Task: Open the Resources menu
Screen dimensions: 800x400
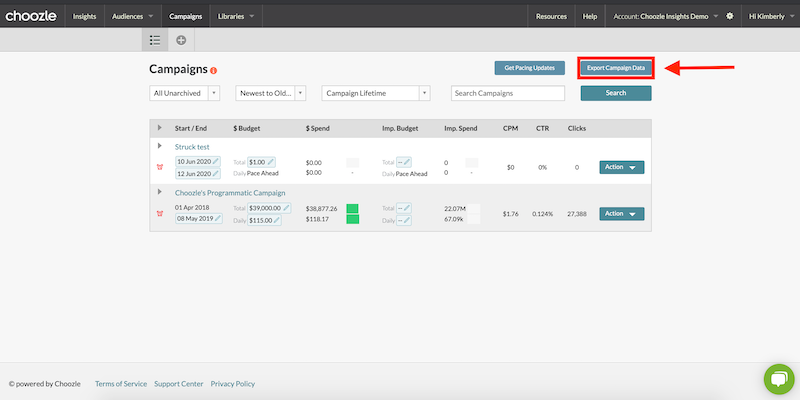Action: (551, 16)
